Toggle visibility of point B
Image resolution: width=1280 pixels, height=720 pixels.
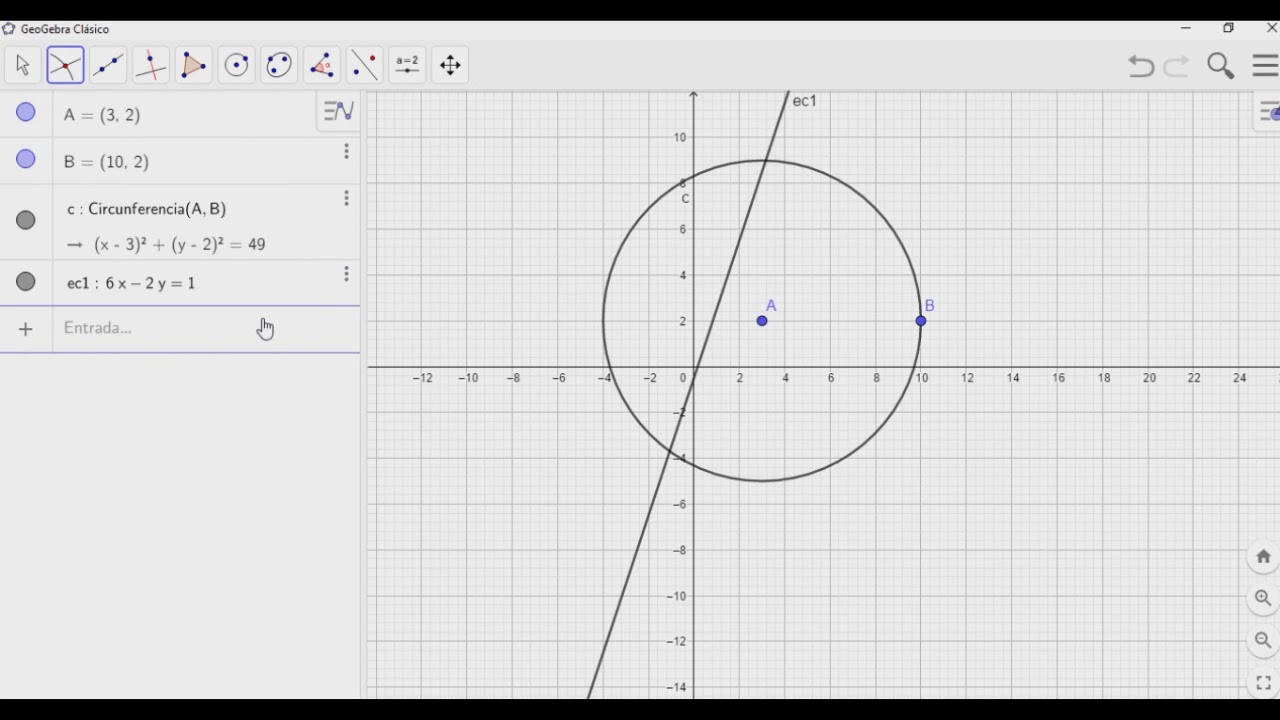[x=26, y=159]
